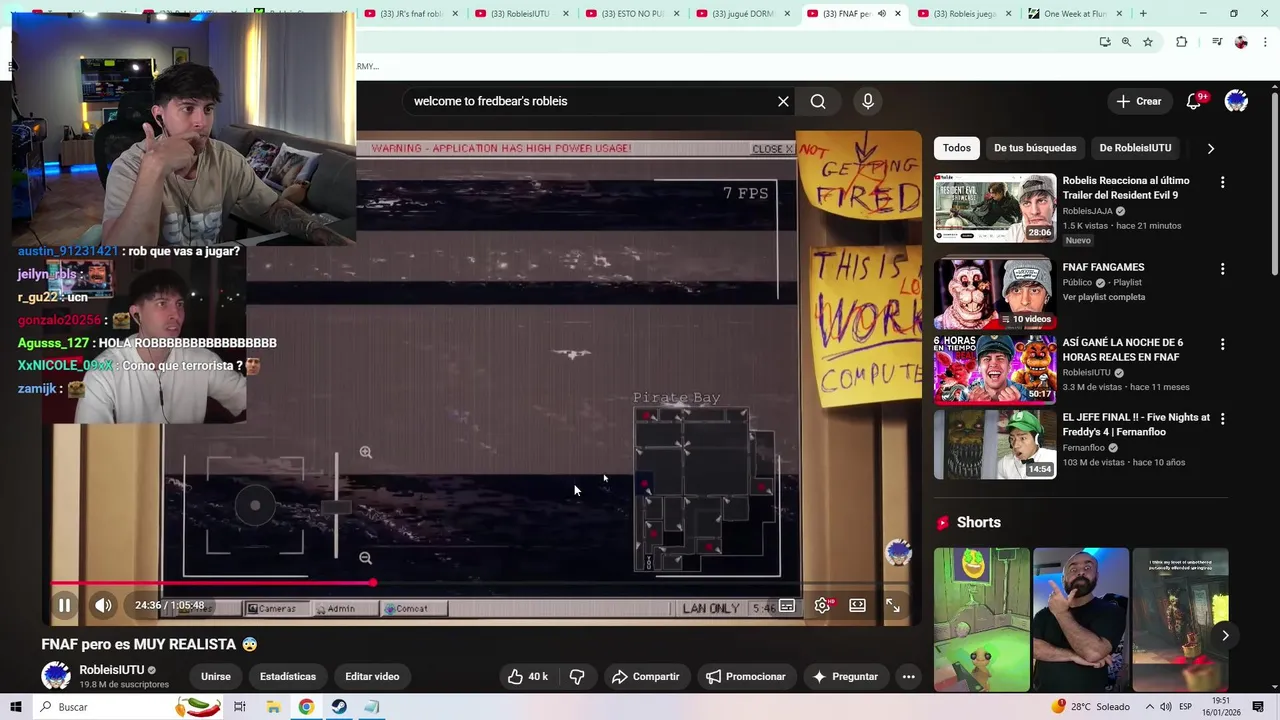Select the Todos filter chip
The height and width of the screenshot is (720, 1280).
click(957, 148)
